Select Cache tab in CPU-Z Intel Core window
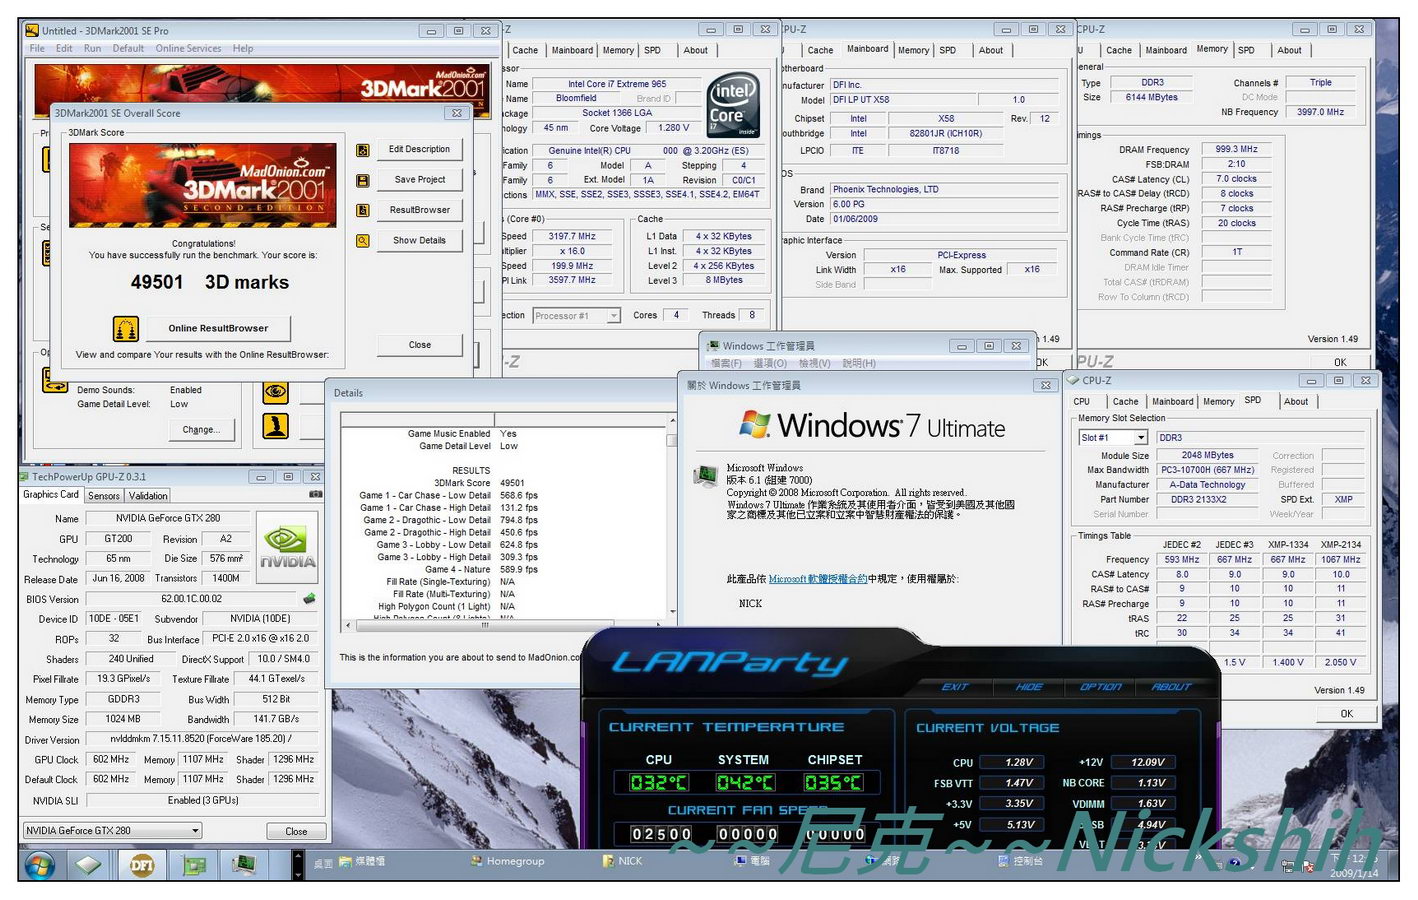 [x=525, y=51]
